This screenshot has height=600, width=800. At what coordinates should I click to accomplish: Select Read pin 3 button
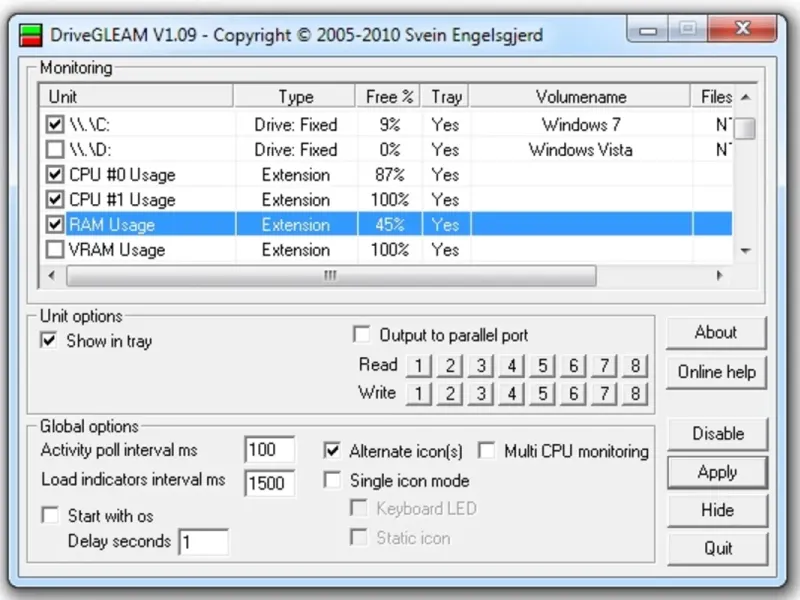481,366
